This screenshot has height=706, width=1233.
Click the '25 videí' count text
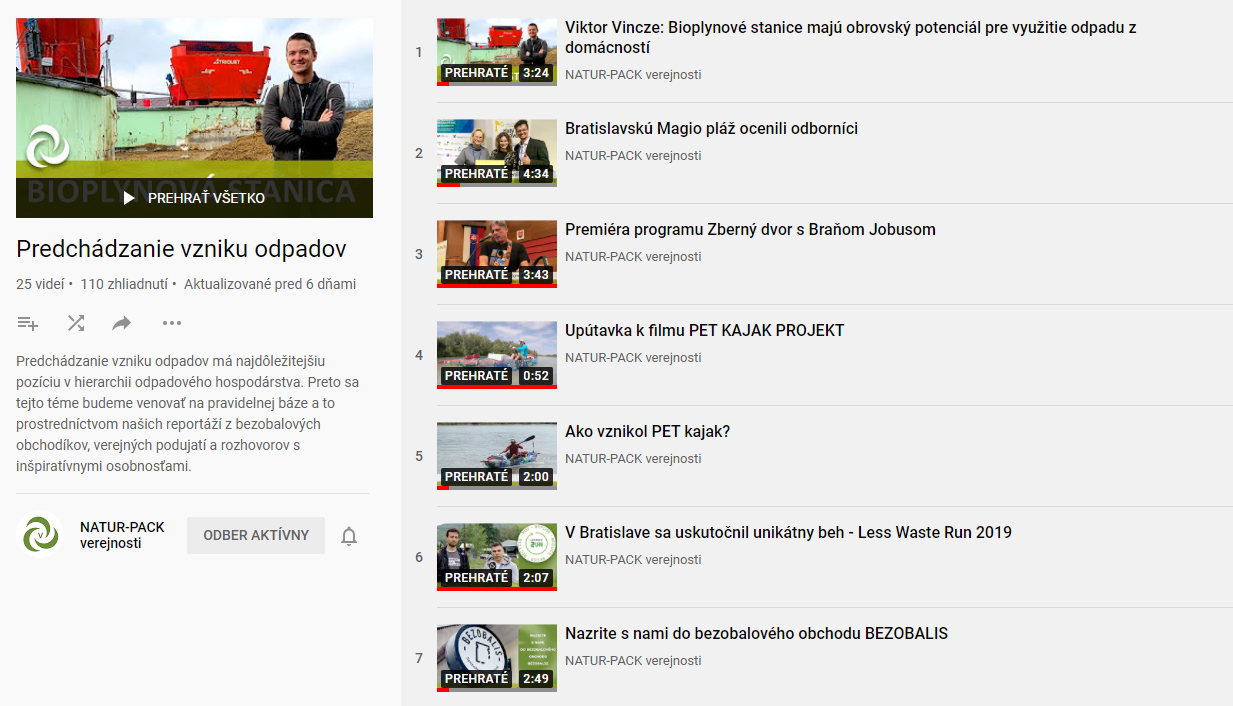coord(40,284)
